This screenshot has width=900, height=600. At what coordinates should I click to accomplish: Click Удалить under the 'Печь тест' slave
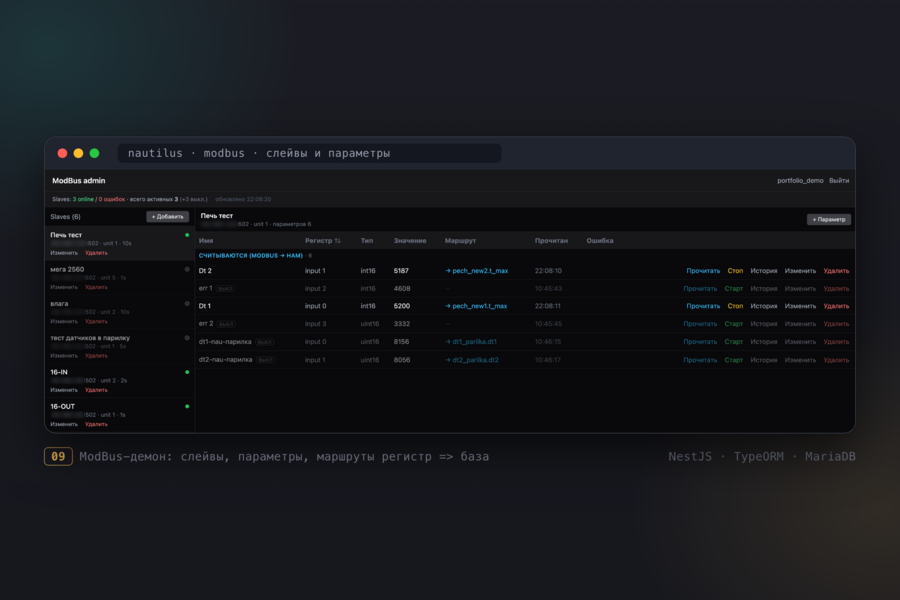tap(96, 253)
